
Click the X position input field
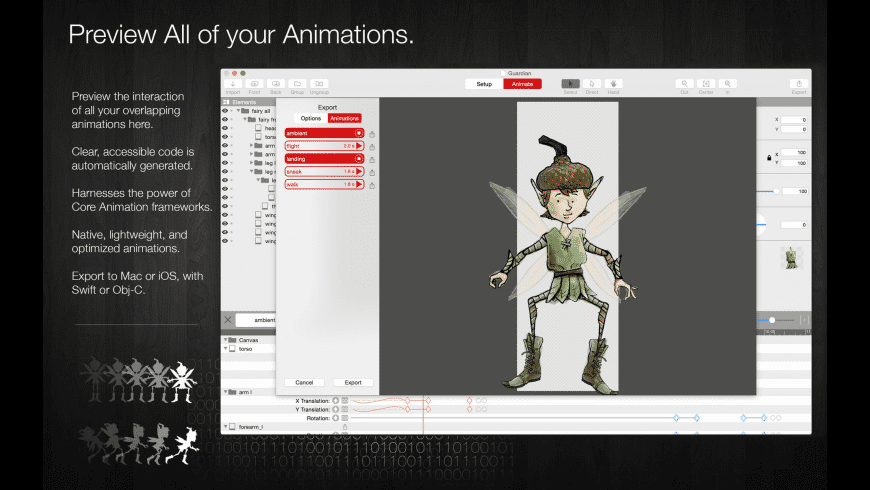point(794,119)
